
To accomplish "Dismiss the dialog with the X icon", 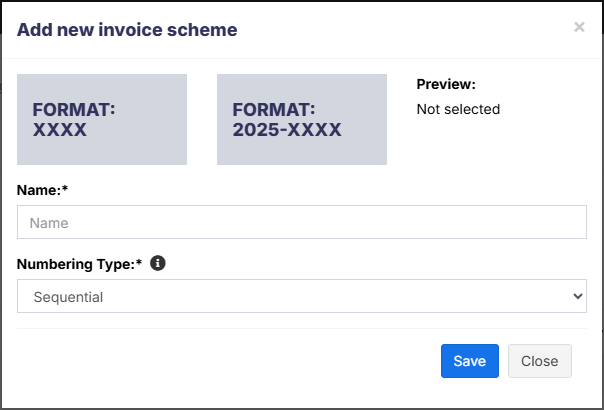I will [579, 28].
